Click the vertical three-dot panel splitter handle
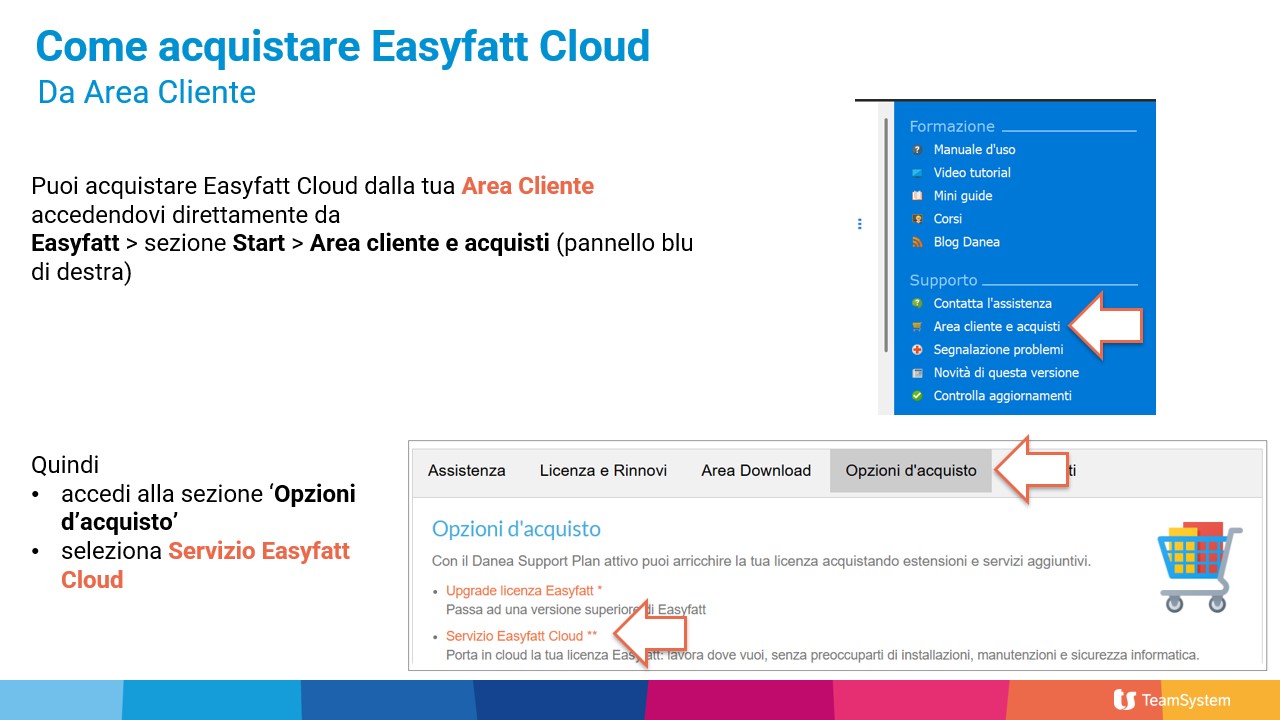This screenshot has width=1280, height=720. click(859, 224)
